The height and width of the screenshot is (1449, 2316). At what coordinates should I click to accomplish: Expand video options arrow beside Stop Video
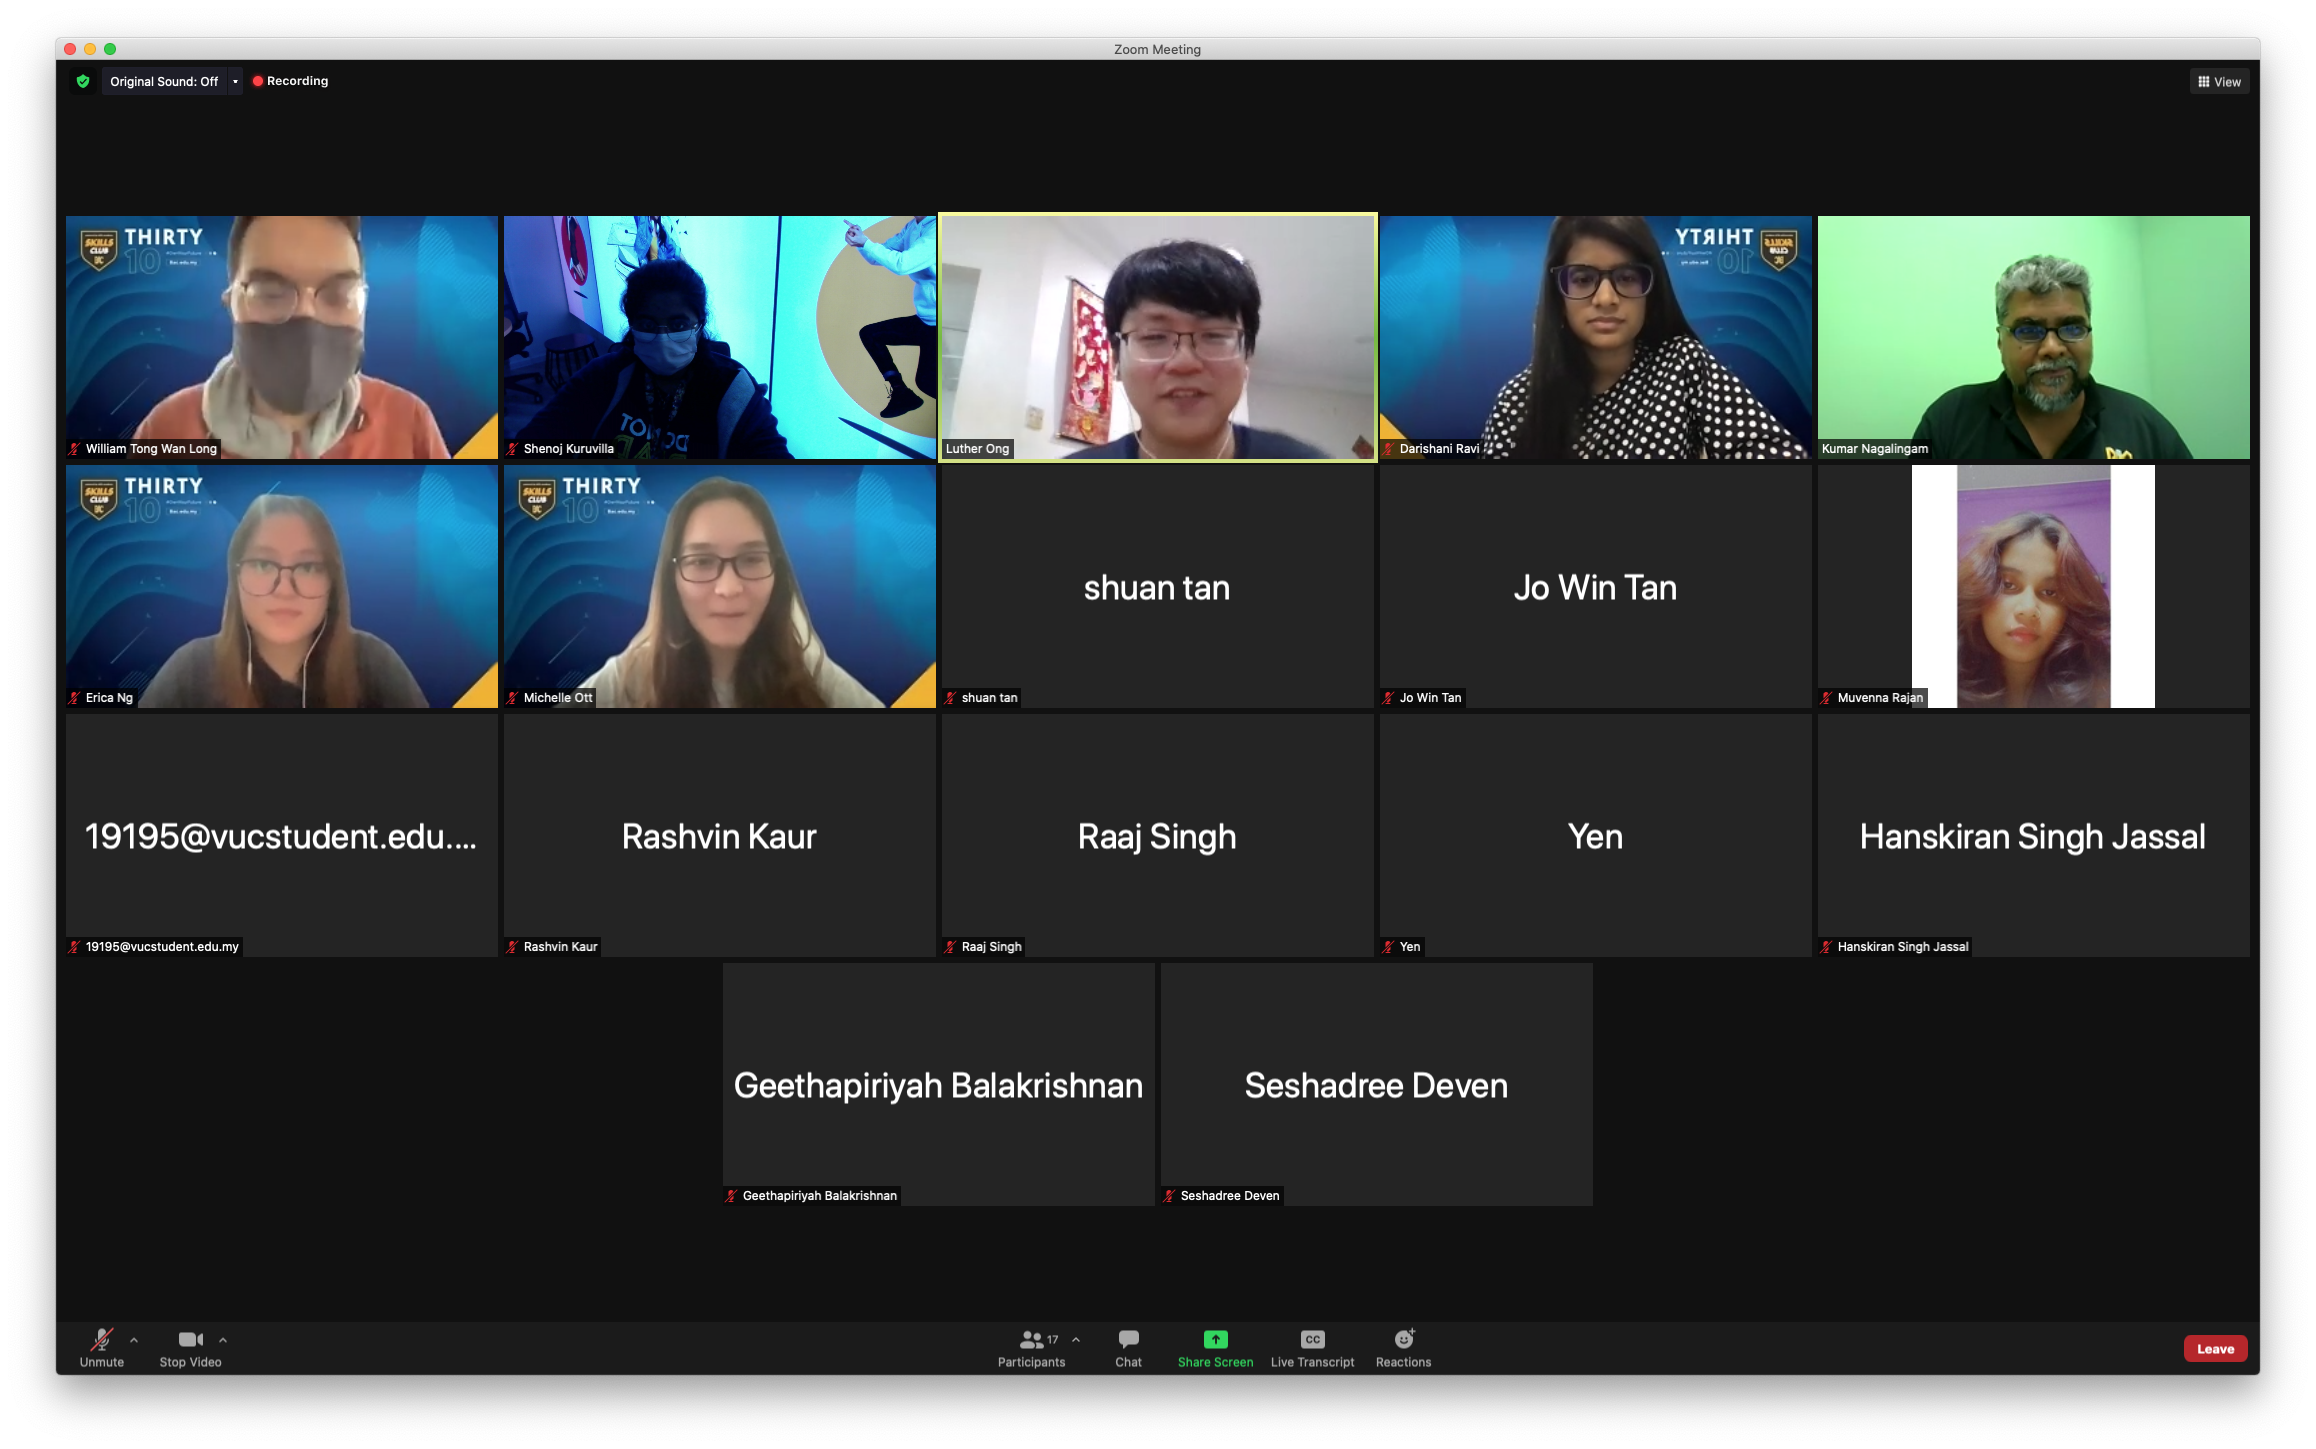[x=223, y=1340]
